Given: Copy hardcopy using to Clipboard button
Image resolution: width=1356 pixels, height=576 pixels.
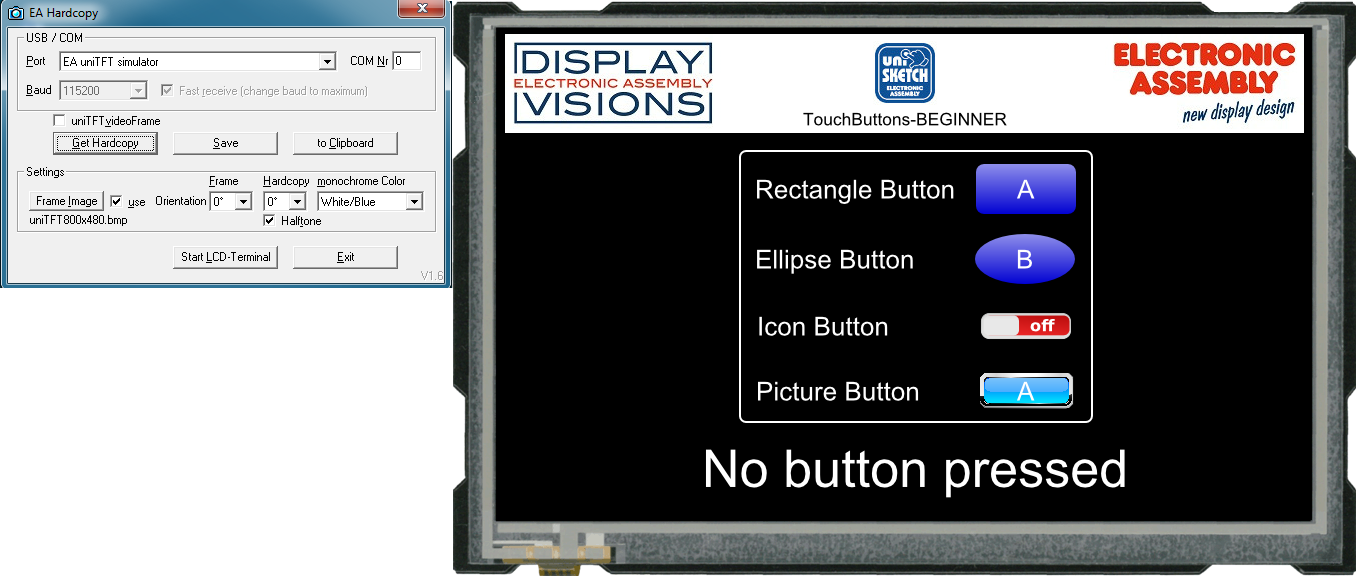Looking at the screenshot, I should [345, 143].
